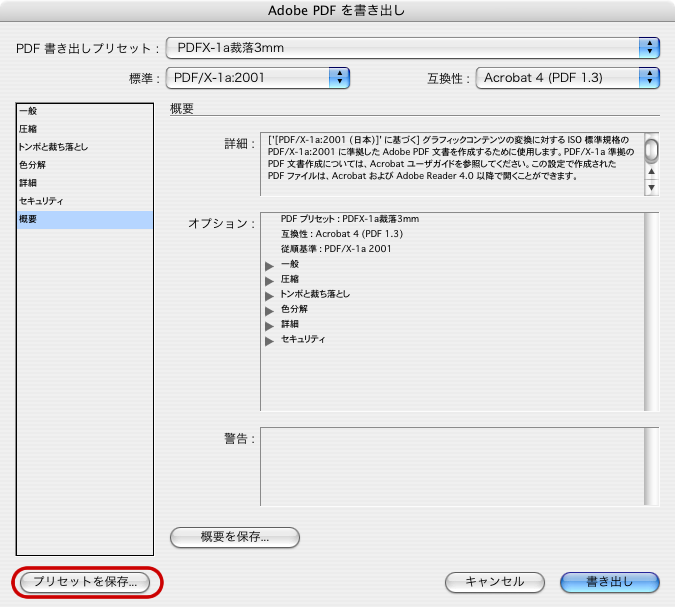Screen dimensions: 675x607
Task: Open the PDF 書き出しプリセット dropdown
Action: (412, 48)
